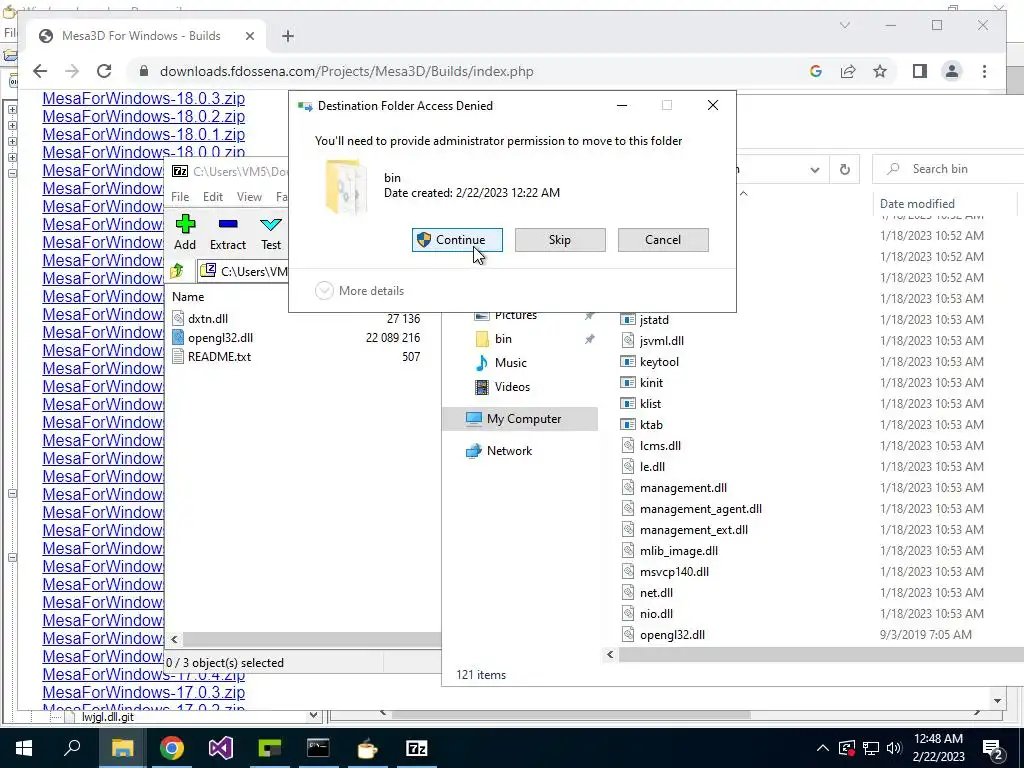
Task: Click the Name column header in 7-Zip
Action: click(x=188, y=296)
